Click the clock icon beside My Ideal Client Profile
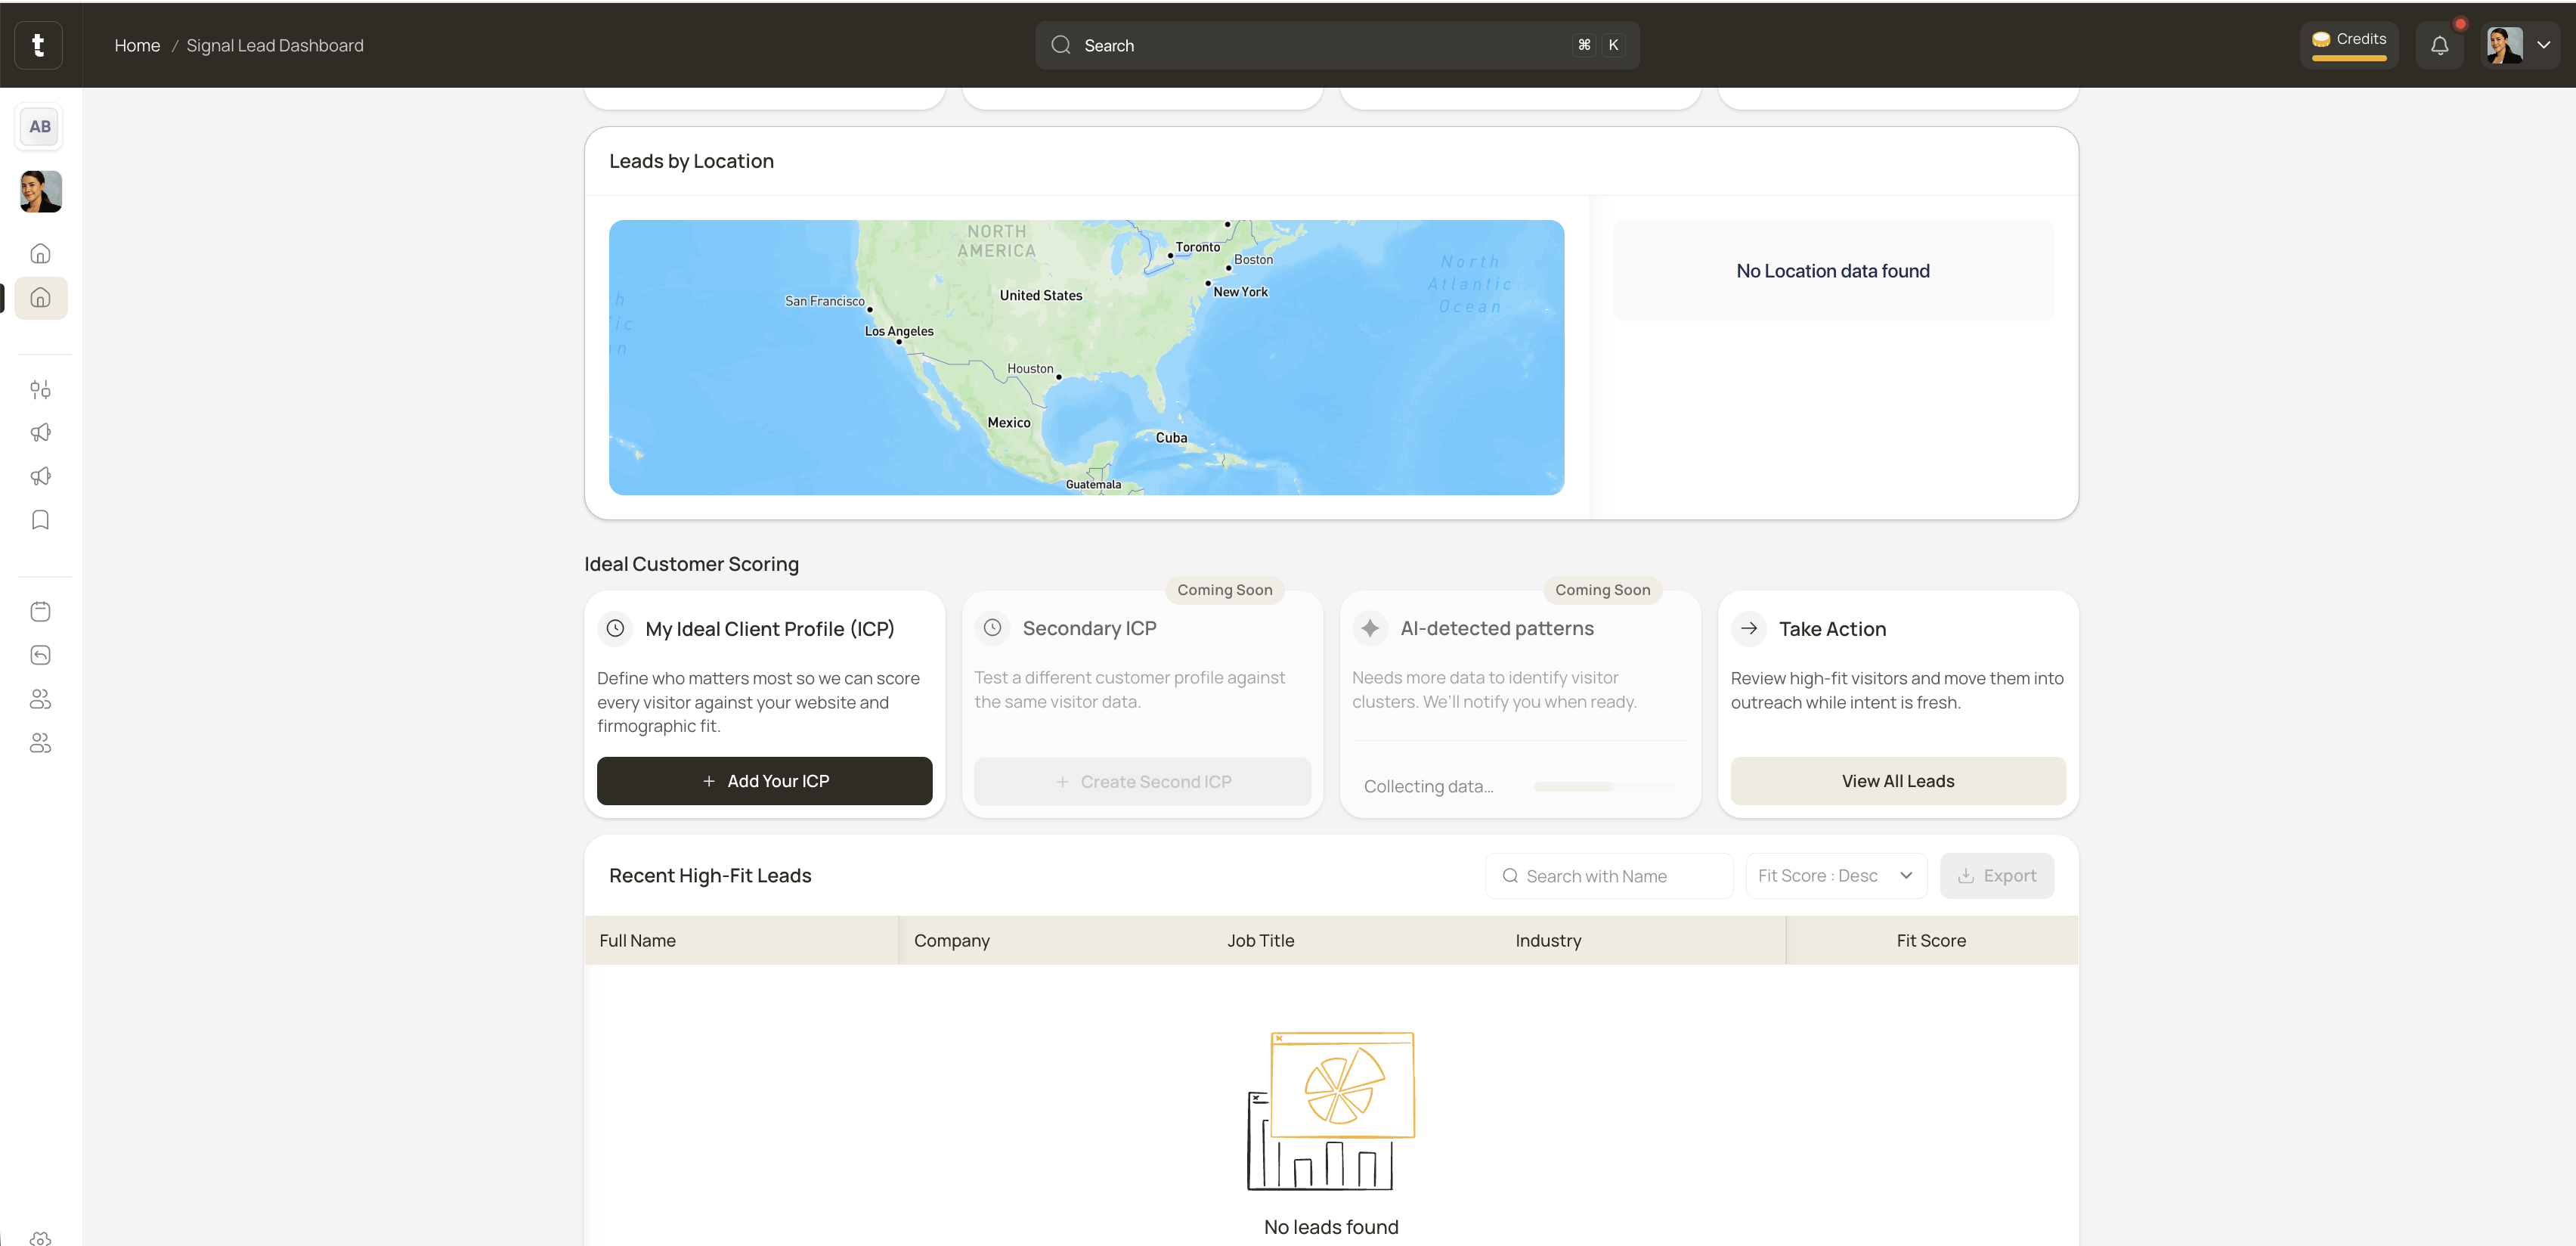The width and height of the screenshot is (2576, 1246). [615, 628]
